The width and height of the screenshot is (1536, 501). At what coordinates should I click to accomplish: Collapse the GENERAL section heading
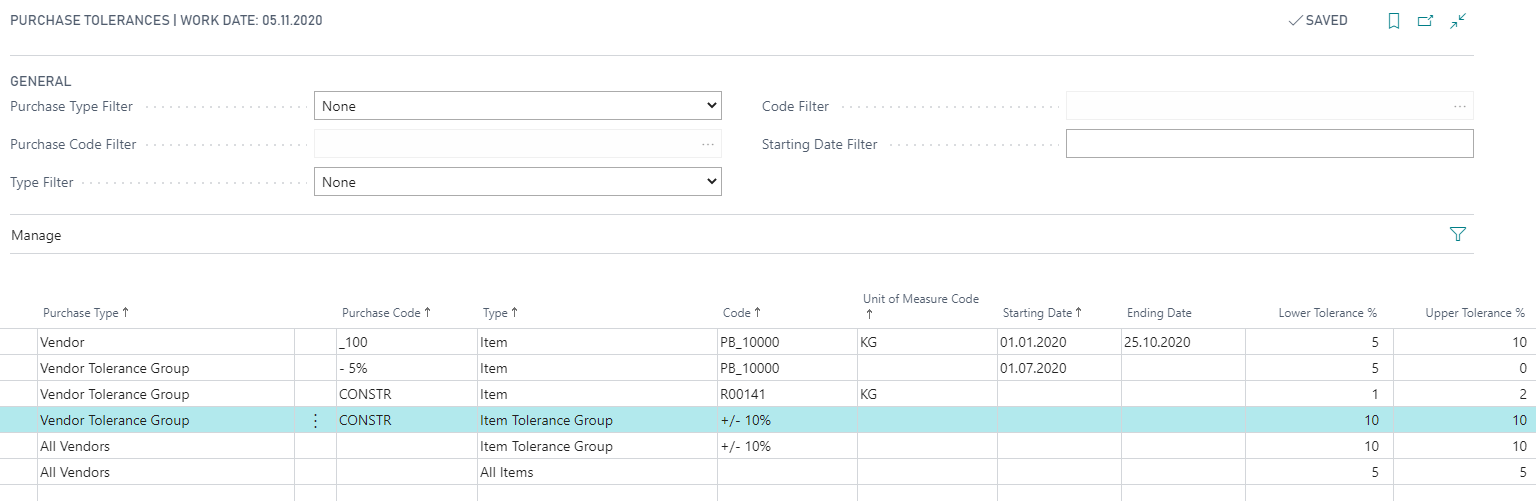pos(41,81)
